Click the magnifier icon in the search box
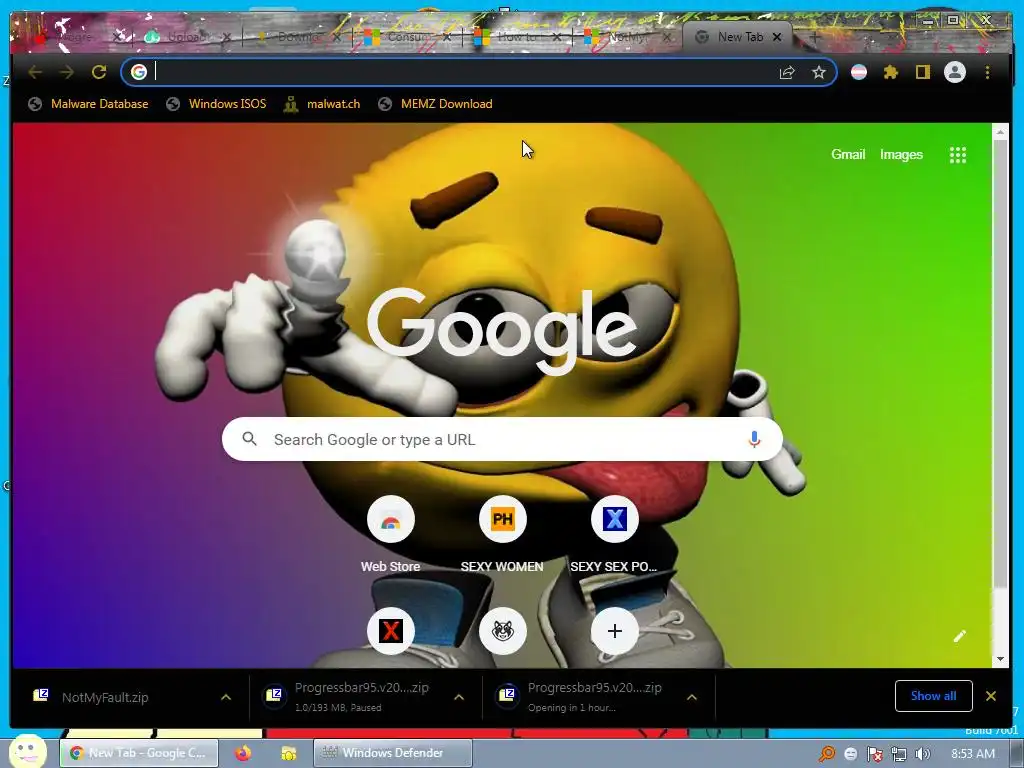Viewport: 1024px width, 768px height. (249, 439)
